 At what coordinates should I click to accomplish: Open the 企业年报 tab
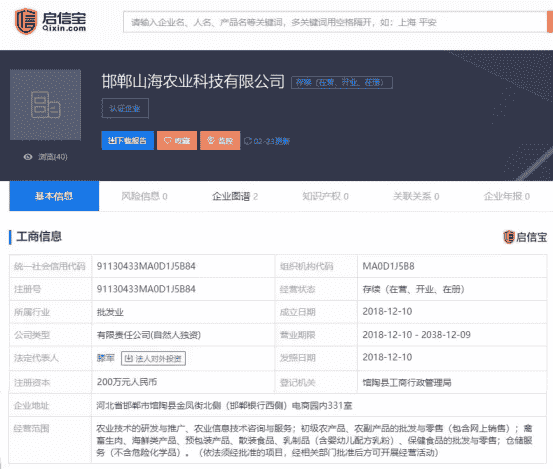coord(507,196)
